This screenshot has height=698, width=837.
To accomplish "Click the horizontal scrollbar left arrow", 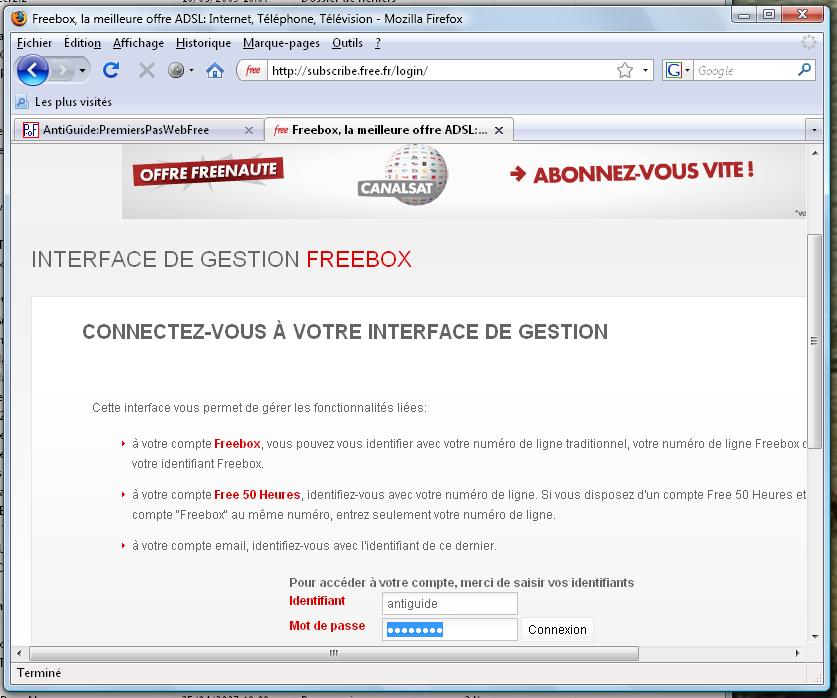I will point(19,653).
